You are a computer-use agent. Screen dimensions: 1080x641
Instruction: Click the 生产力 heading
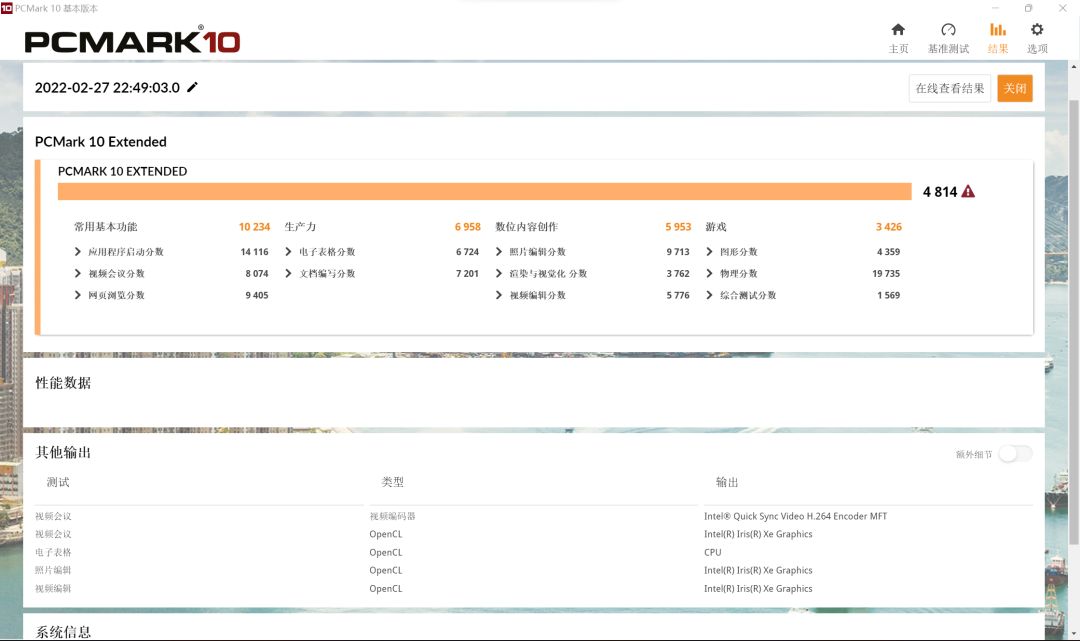point(300,227)
